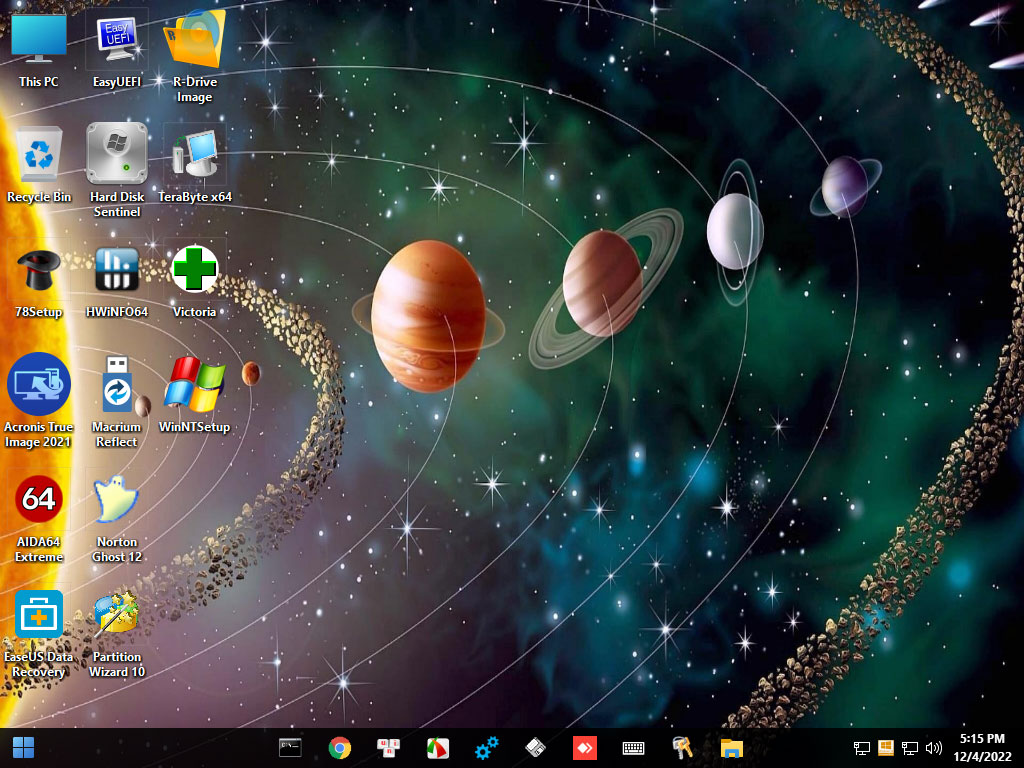Open blue gears settings taskbar icon
The image size is (1024, 768).
point(487,748)
